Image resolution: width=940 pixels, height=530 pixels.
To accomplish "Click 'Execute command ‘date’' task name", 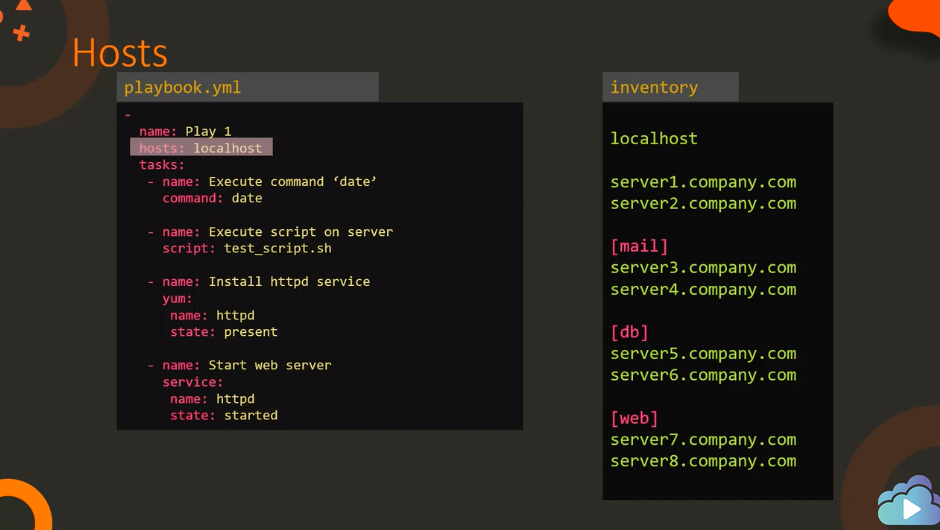I will click(x=293, y=181).
